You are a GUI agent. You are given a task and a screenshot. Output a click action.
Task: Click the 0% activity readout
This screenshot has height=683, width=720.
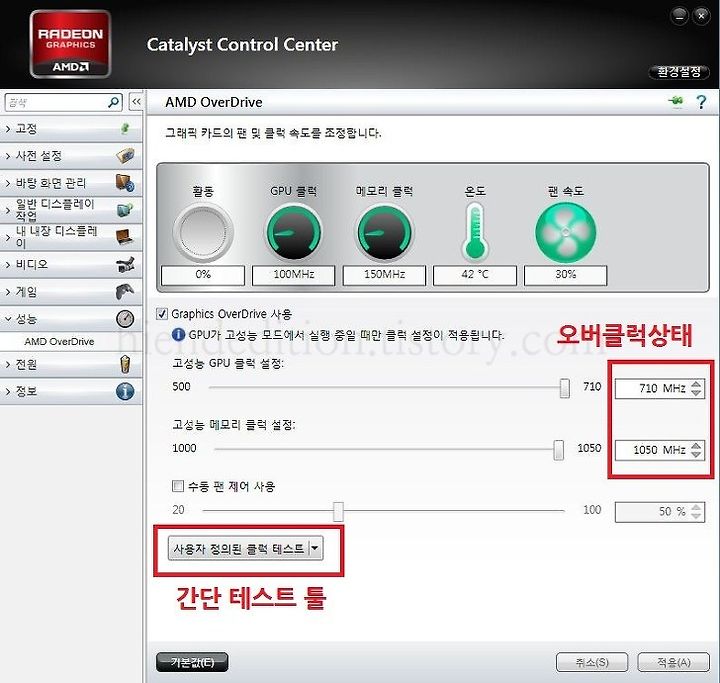pyautogui.click(x=203, y=275)
